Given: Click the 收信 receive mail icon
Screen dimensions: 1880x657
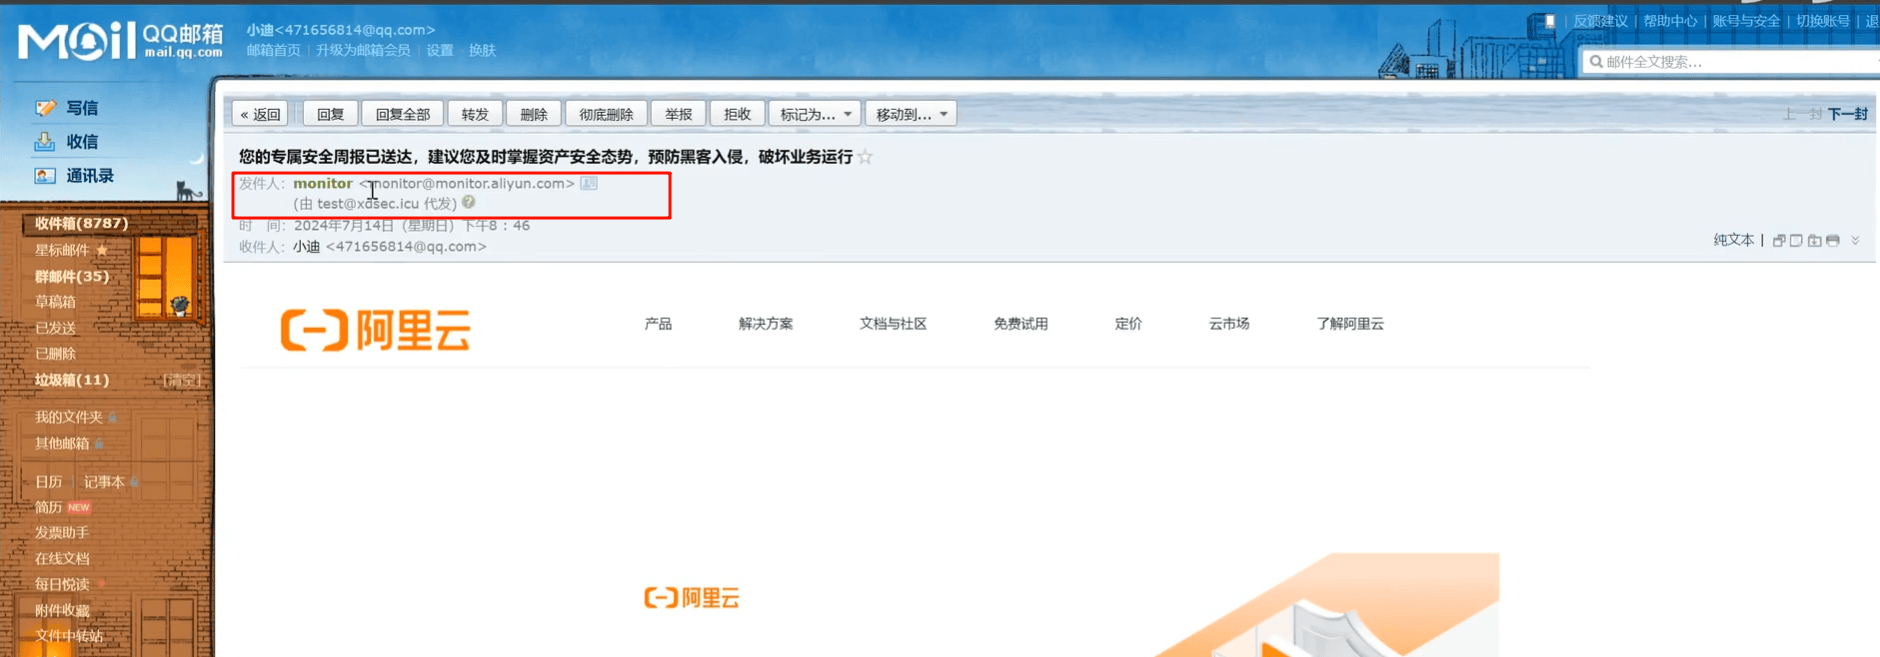Looking at the screenshot, I should 45,142.
